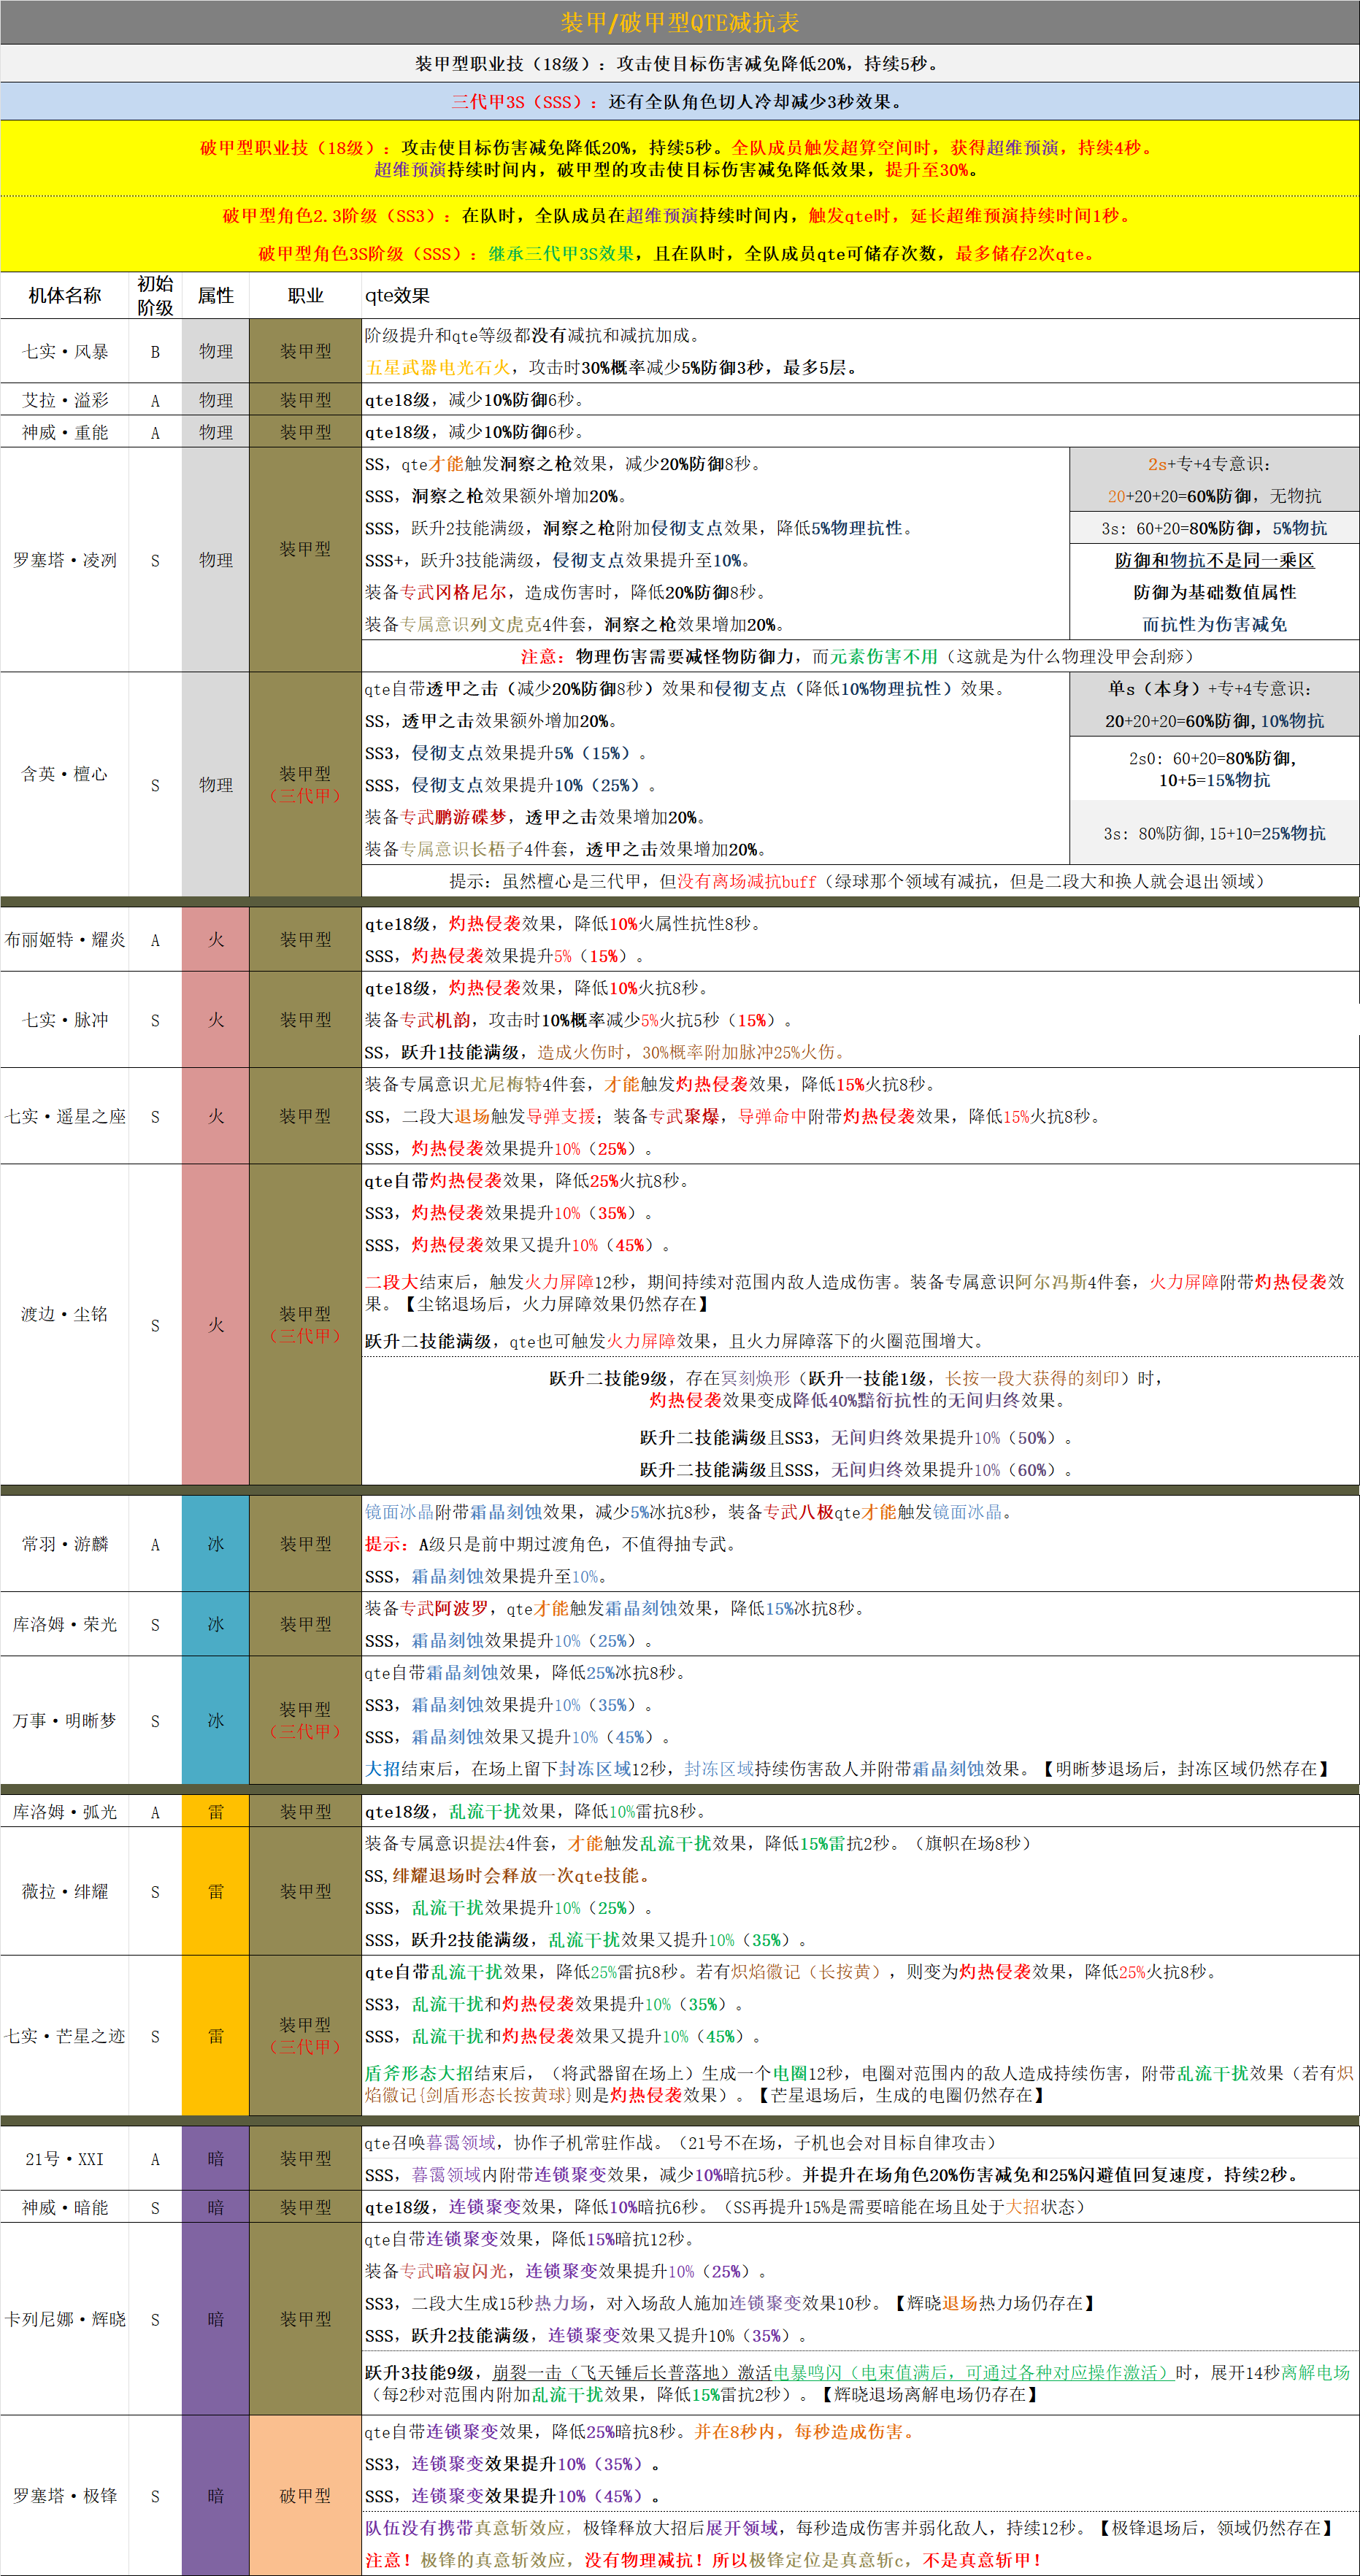Click the 罗塞塔·凌冽 name cell
The height and width of the screenshot is (2576, 1360).
(x=65, y=560)
